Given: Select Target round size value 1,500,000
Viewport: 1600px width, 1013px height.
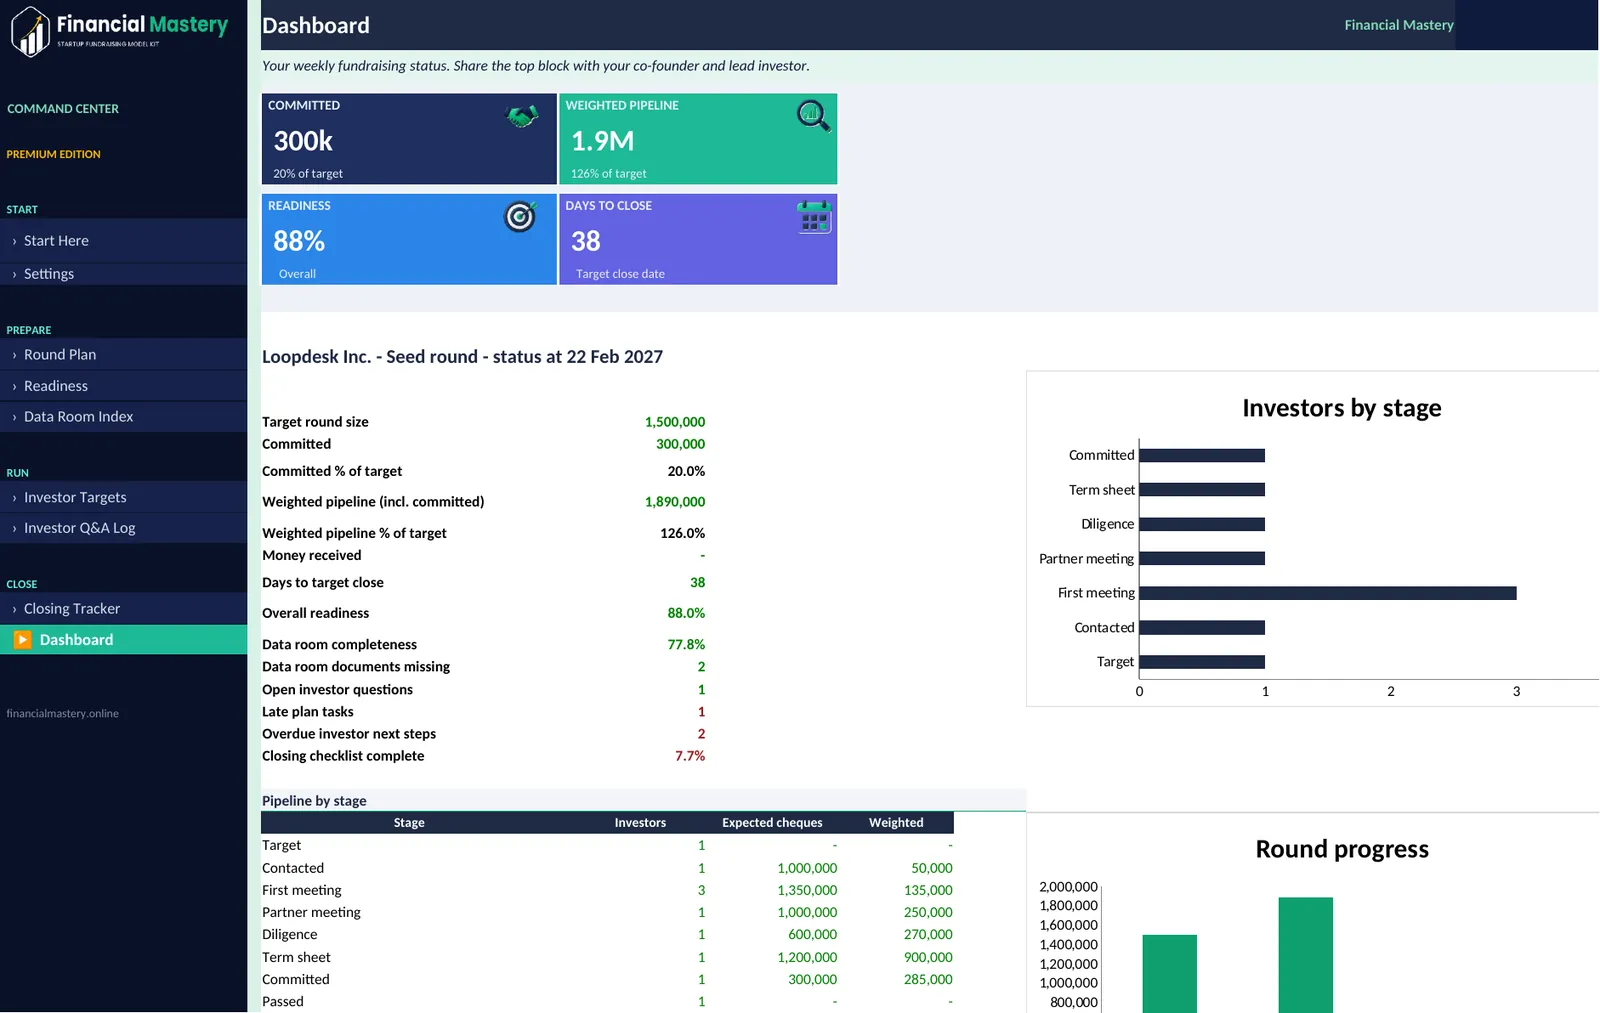Looking at the screenshot, I should point(675,422).
